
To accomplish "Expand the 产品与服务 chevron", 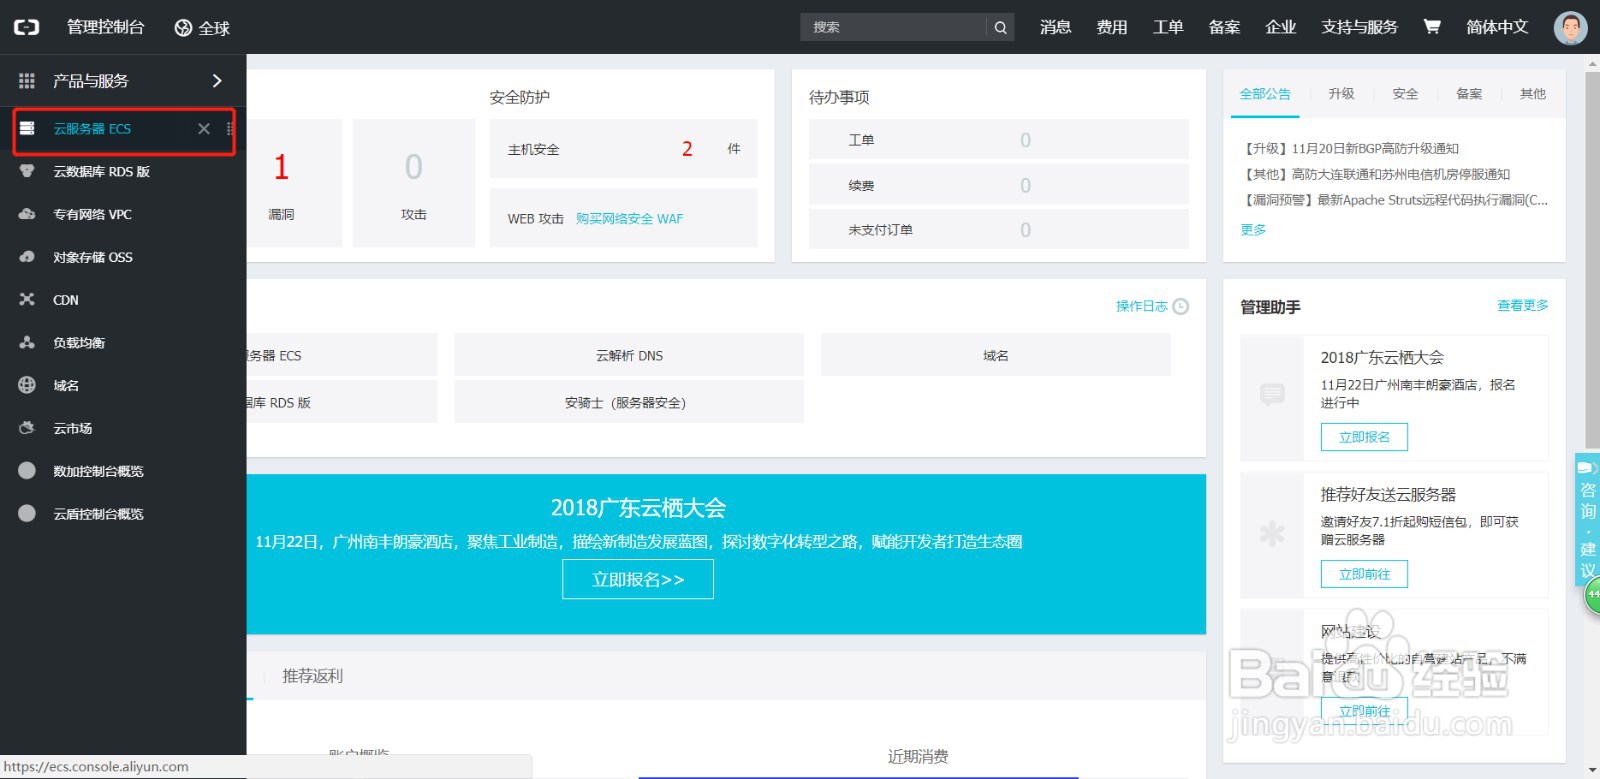I will point(217,80).
